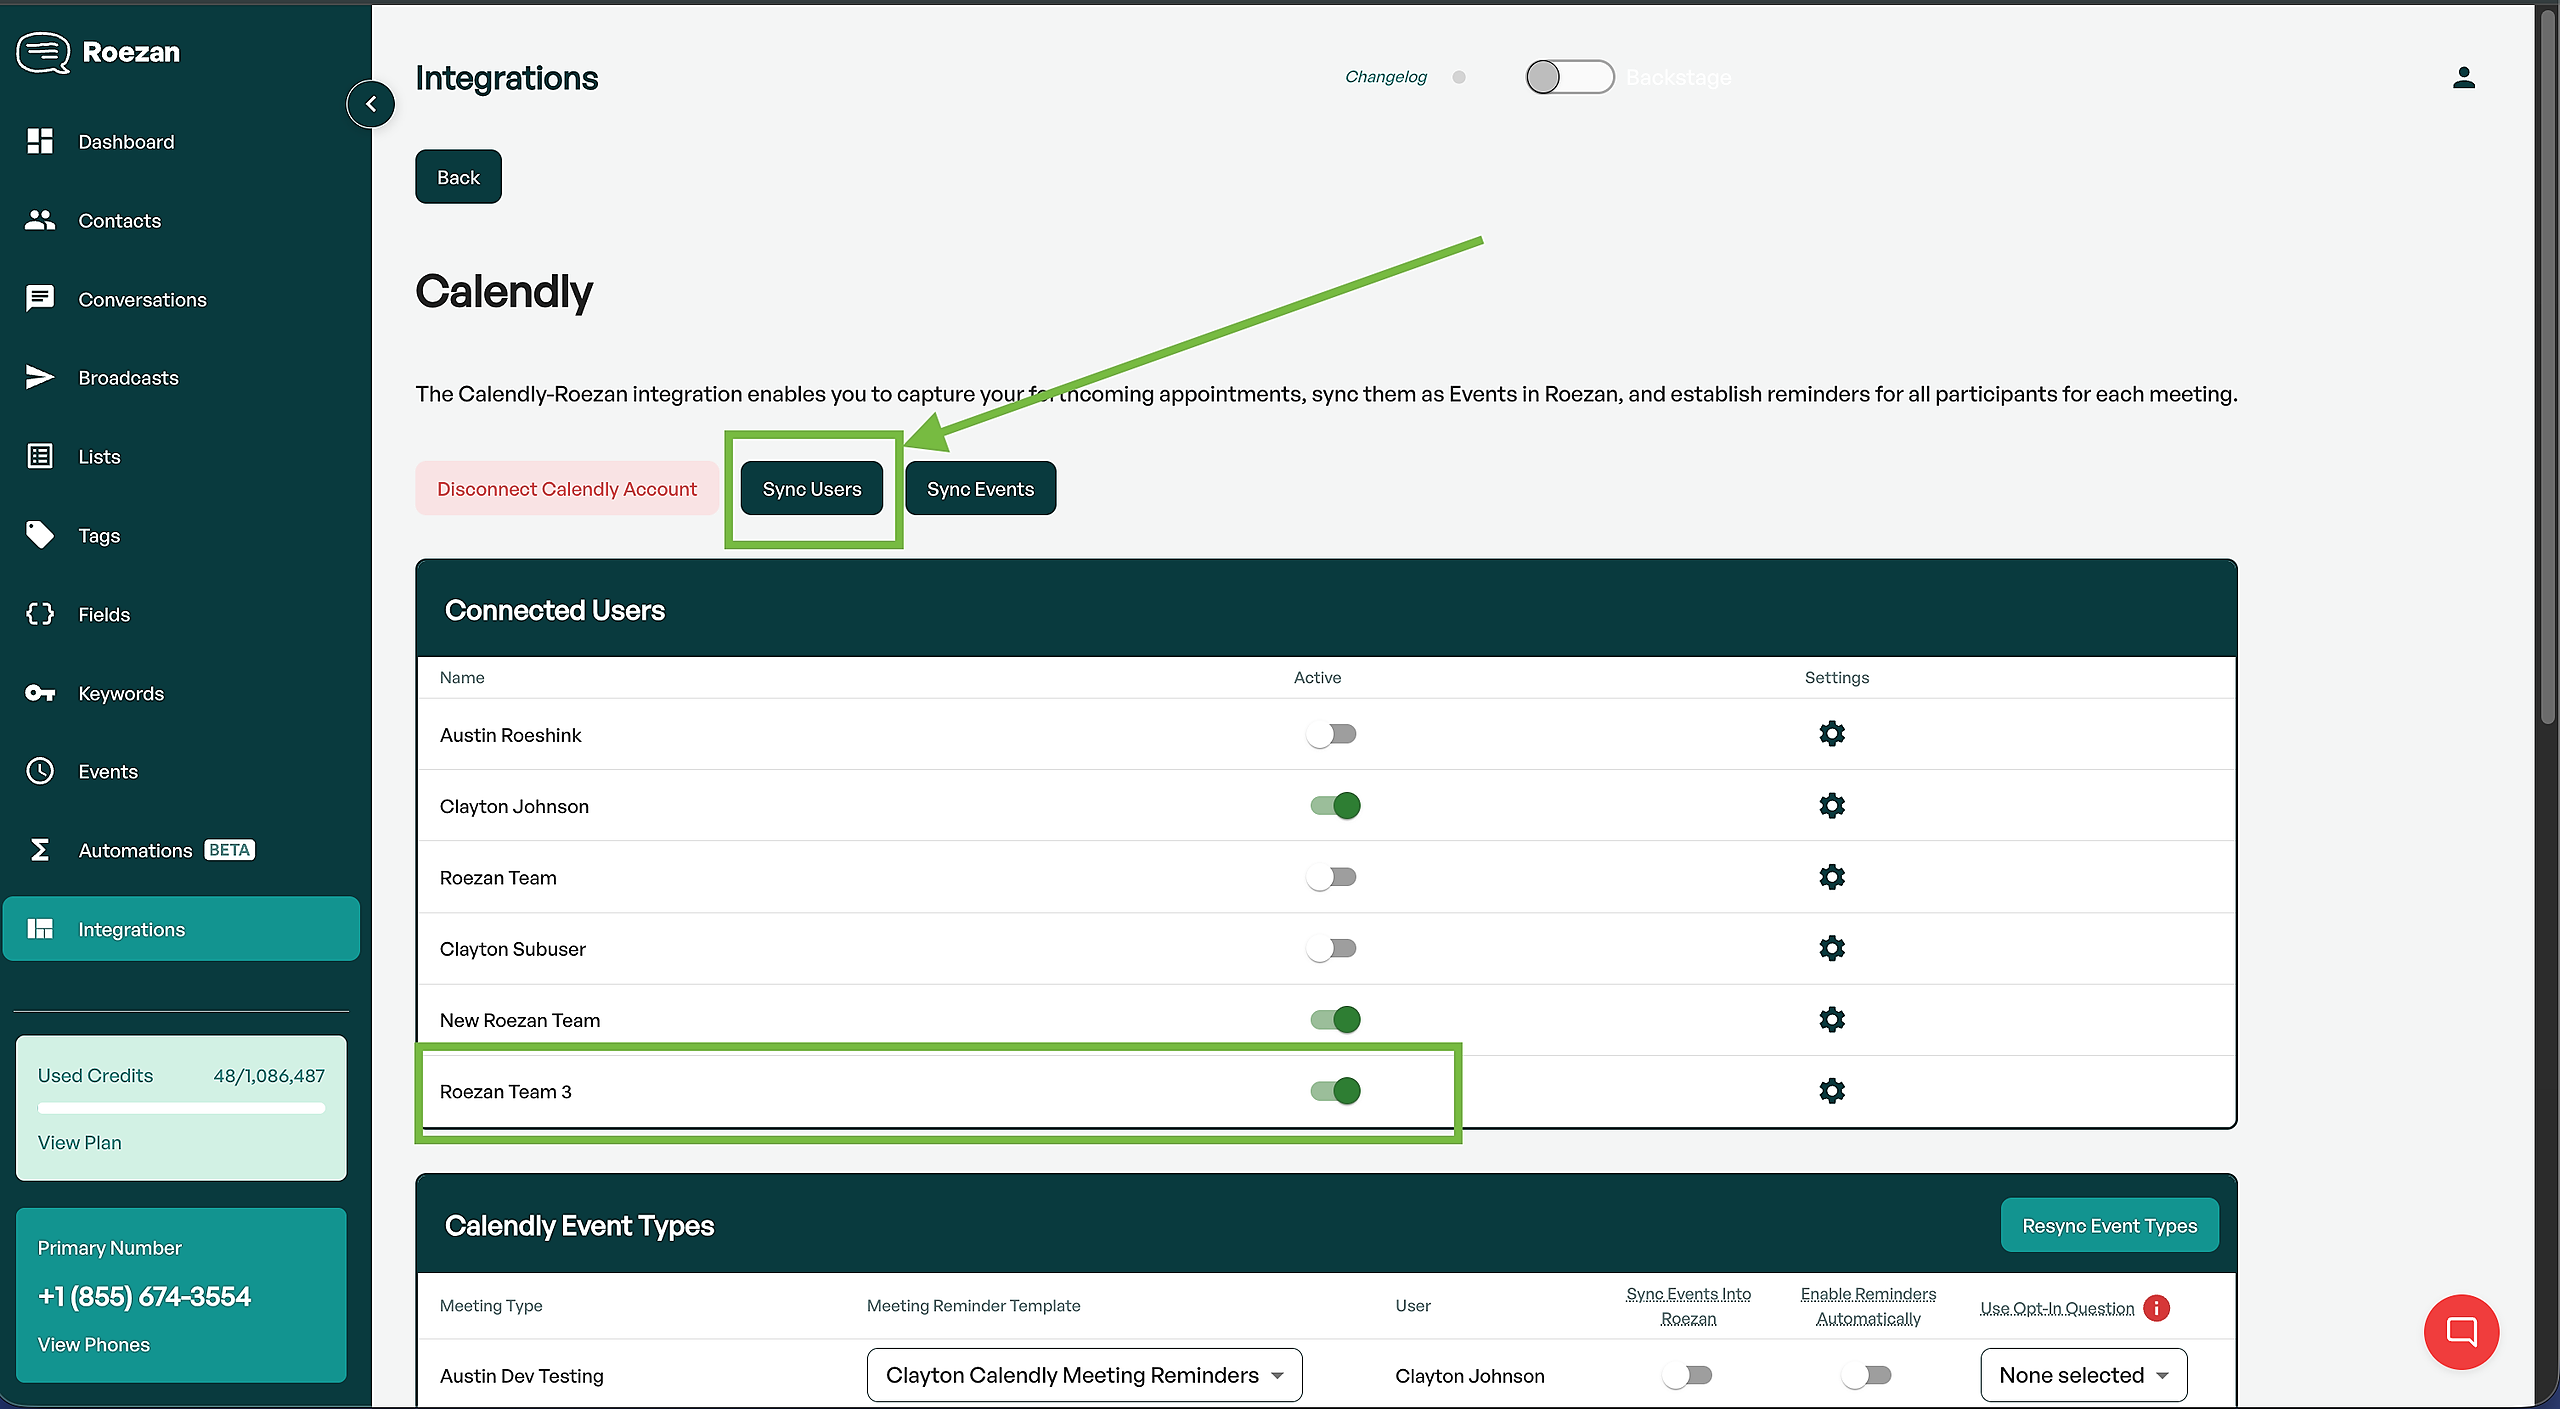Enable the Austin Roeshink active toggle
The height and width of the screenshot is (1409, 2560).
coord(1332,735)
